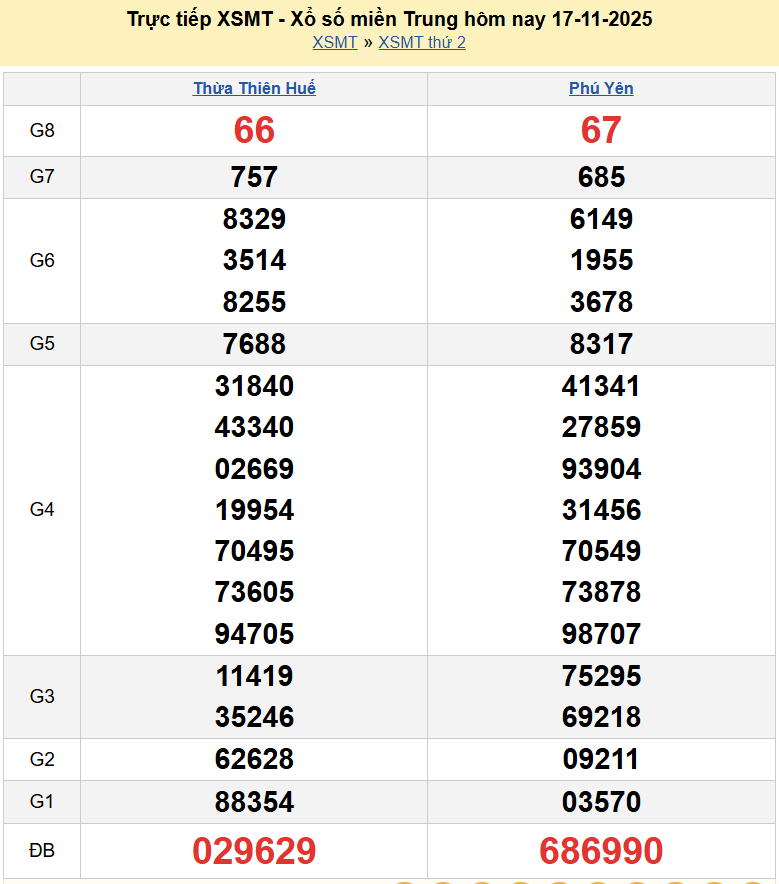This screenshot has height=884, width=779.
Task: Click G6 number 6149
Action: pyautogui.click(x=601, y=219)
